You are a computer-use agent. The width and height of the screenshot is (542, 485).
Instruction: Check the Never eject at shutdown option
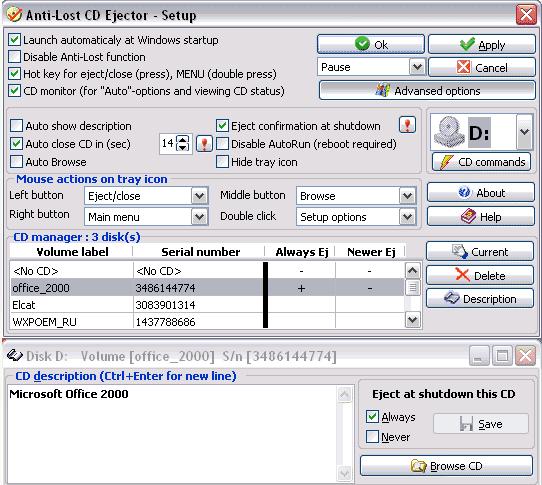[372, 437]
